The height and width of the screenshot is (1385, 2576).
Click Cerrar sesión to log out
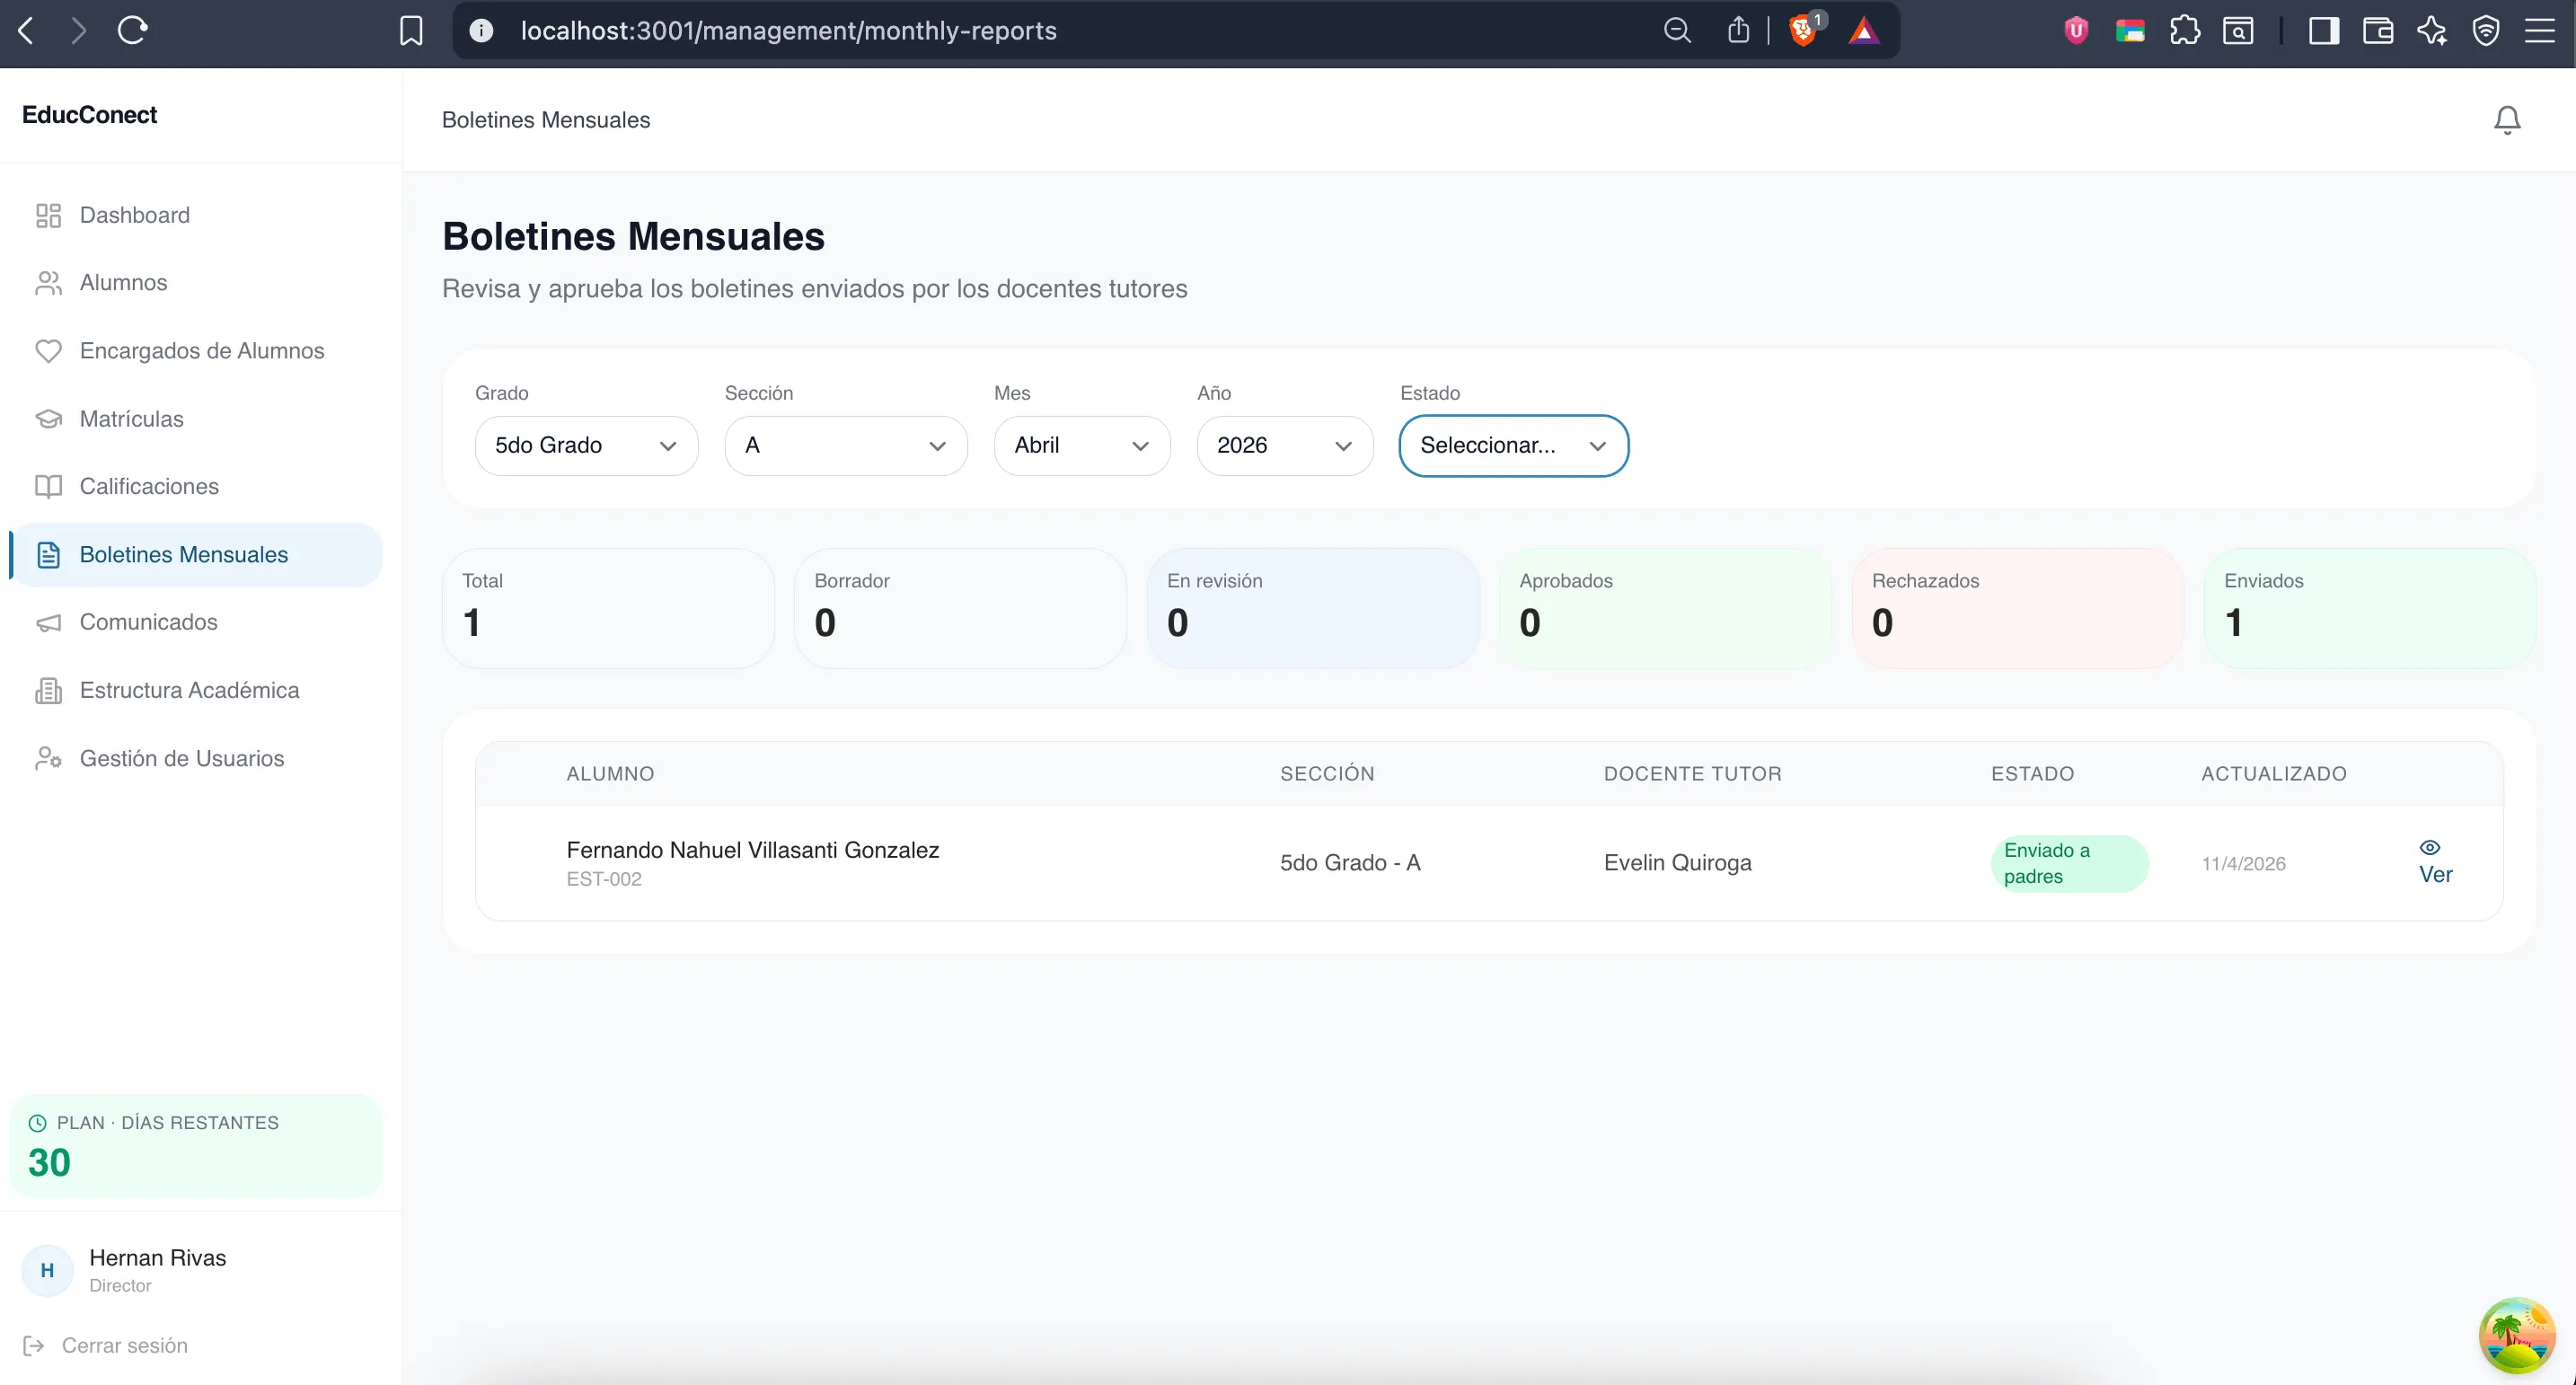click(124, 1346)
